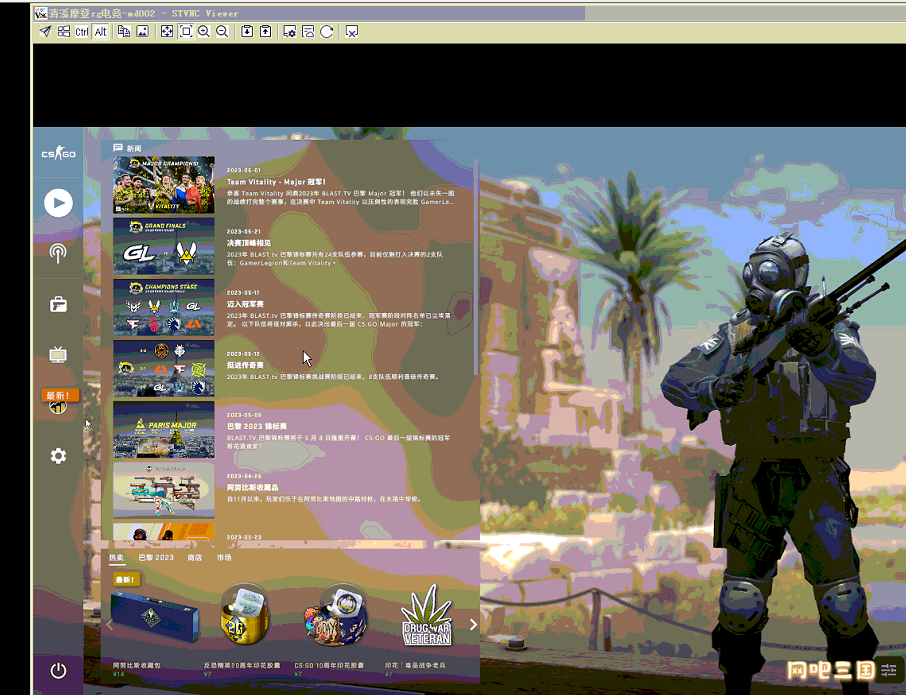This screenshot has height=695, width=906.
Task: Open the connection settings gear icon
Action: 289,31
